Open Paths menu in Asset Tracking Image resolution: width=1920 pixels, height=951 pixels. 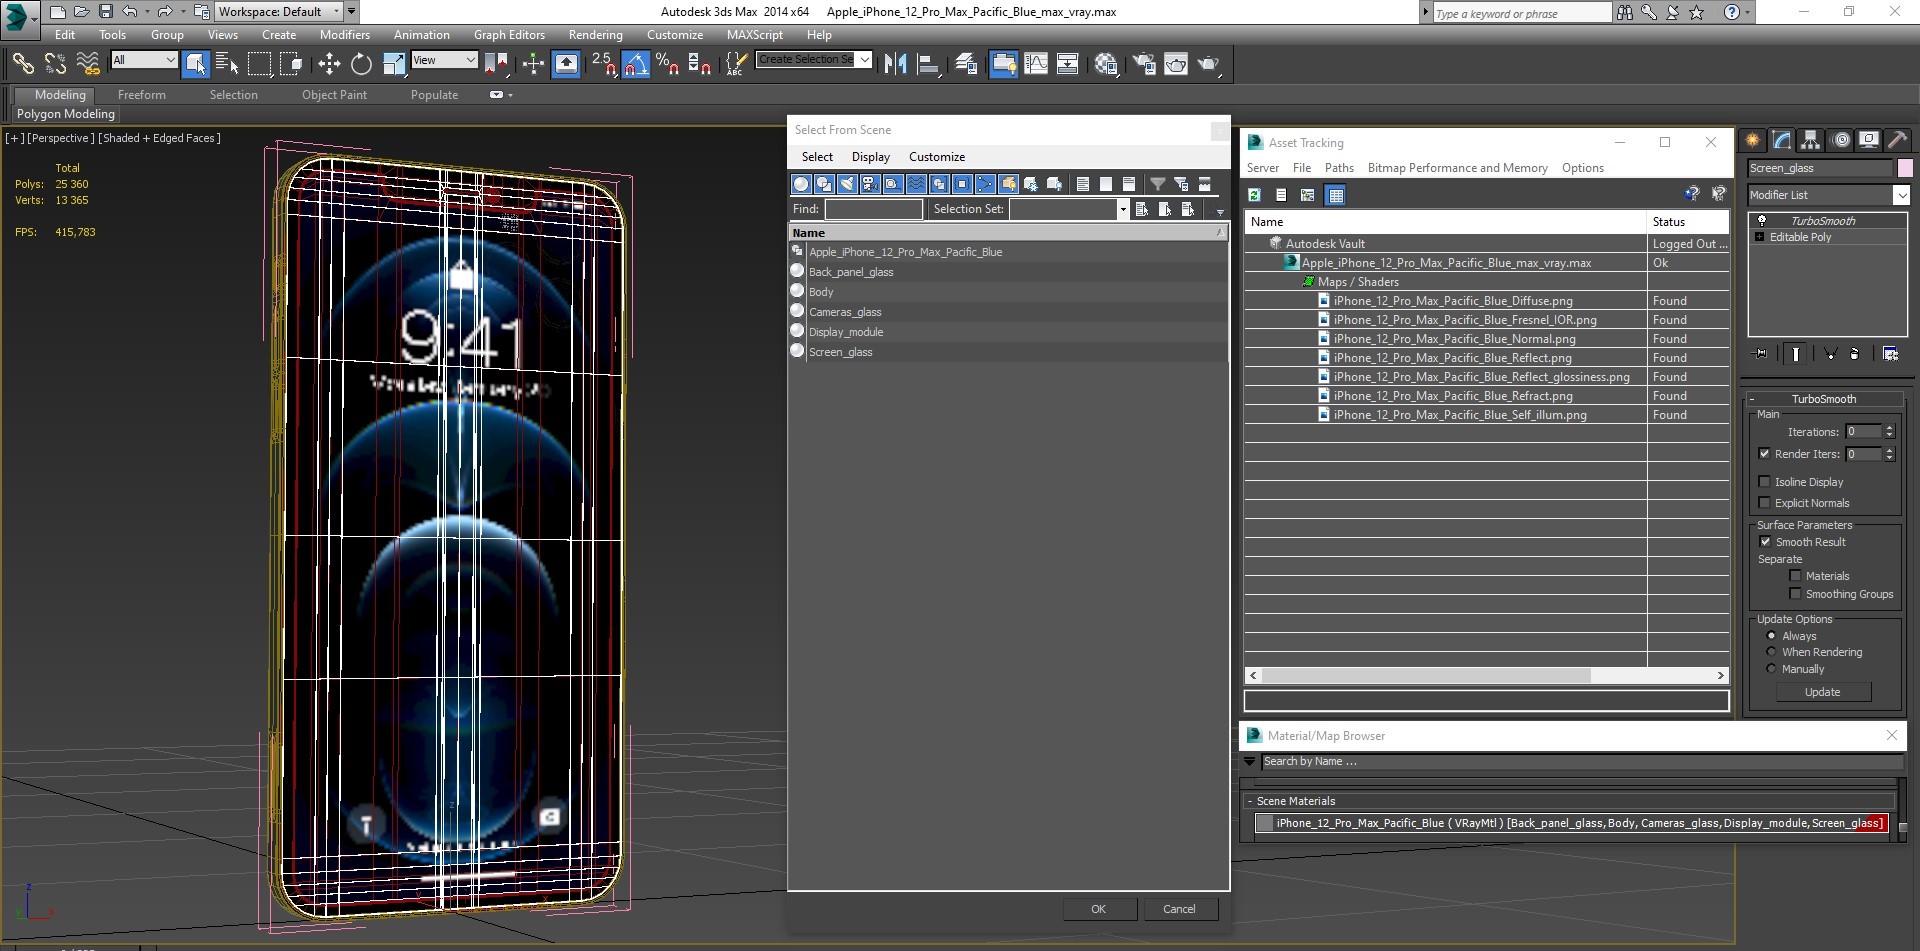1339,168
